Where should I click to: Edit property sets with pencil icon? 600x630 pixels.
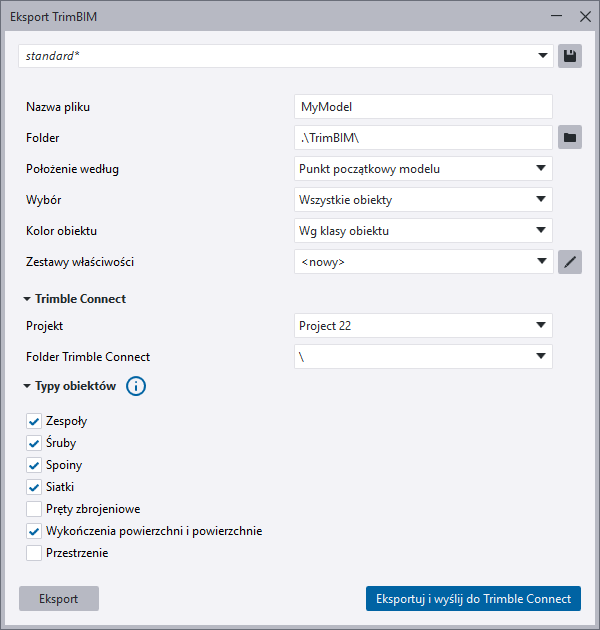pyautogui.click(x=570, y=262)
